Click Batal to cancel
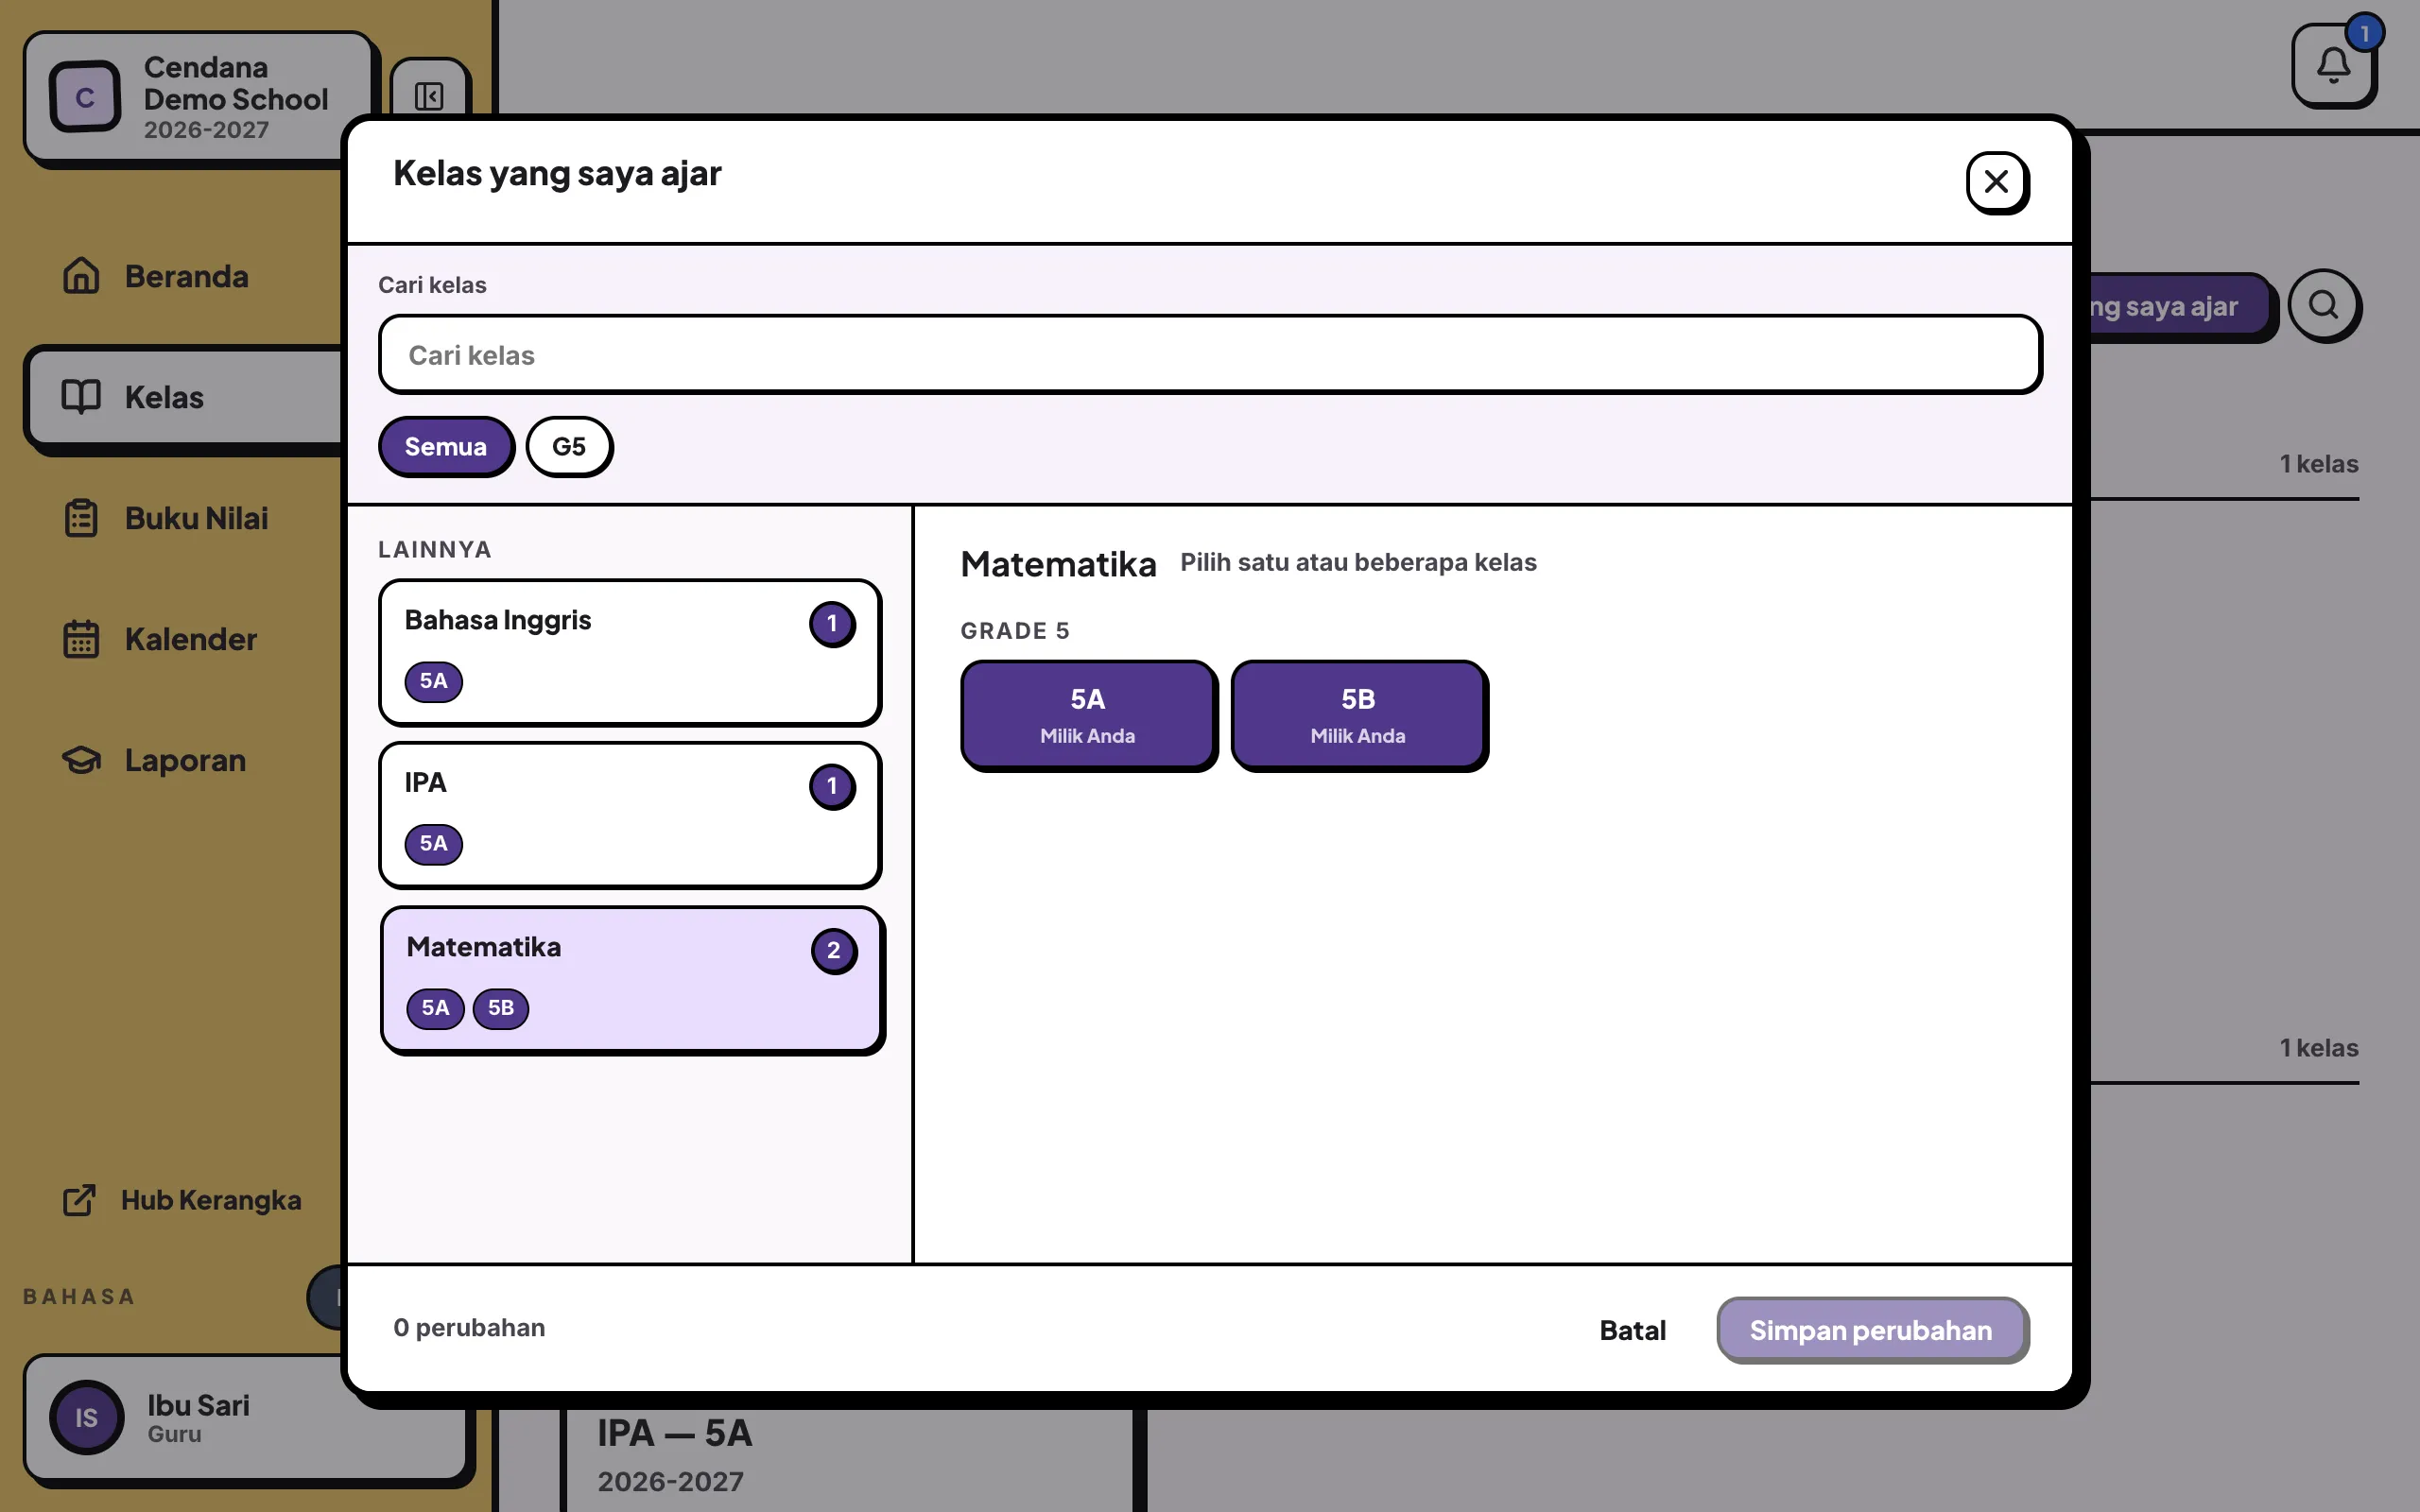 pos(1632,1330)
